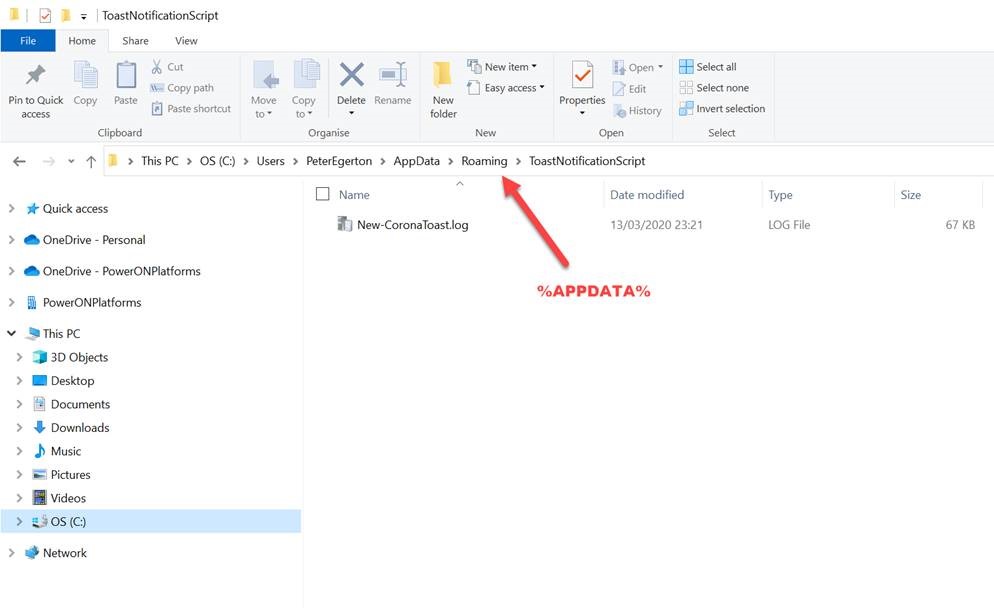The height and width of the screenshot is (608, 994).
Task: Open the Easy access dropdown
Action: [x=506, y=88]
